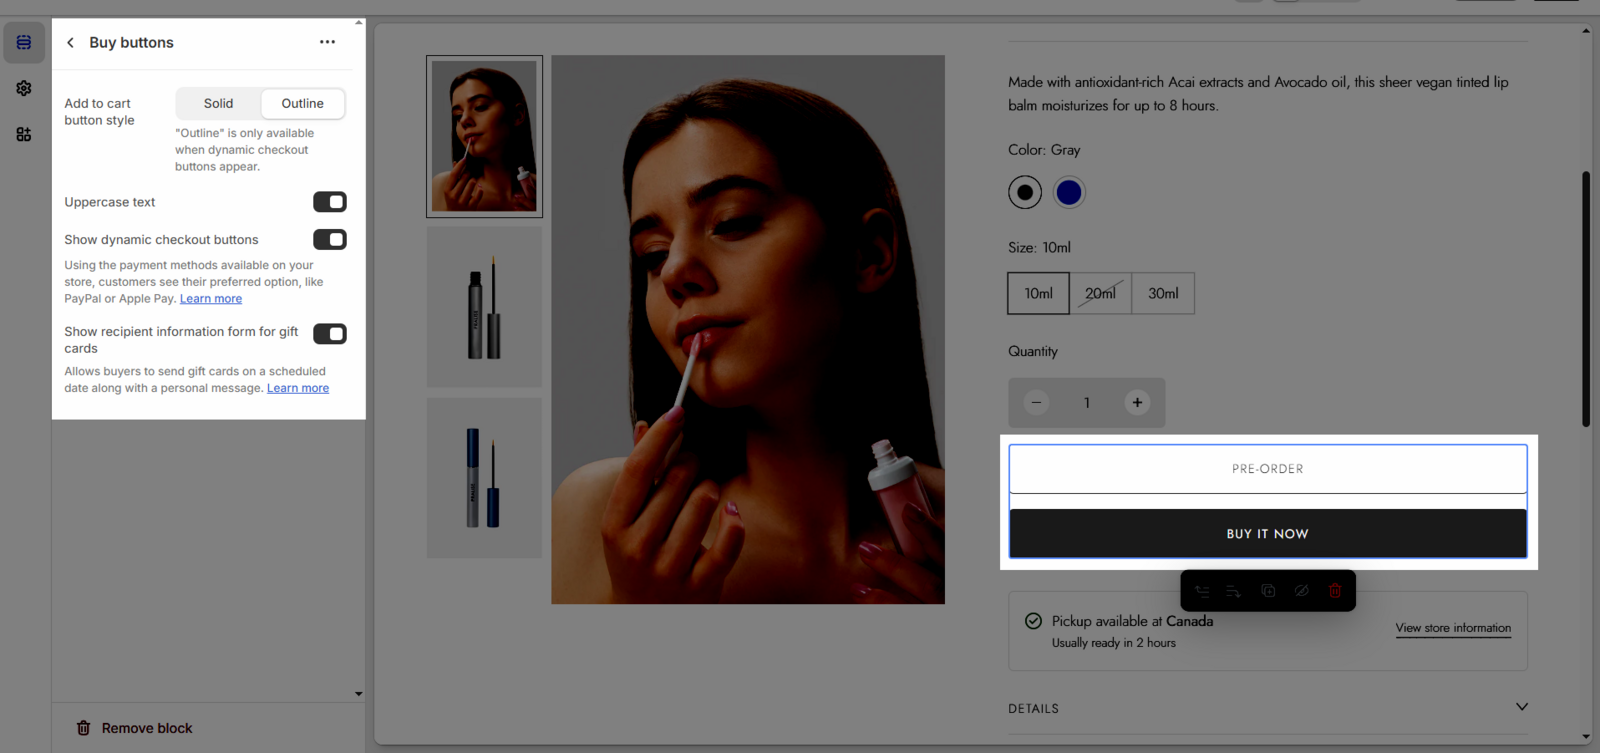Open the App embeds icon
The width and height of the screenshot is (1600, 753).
24,134
